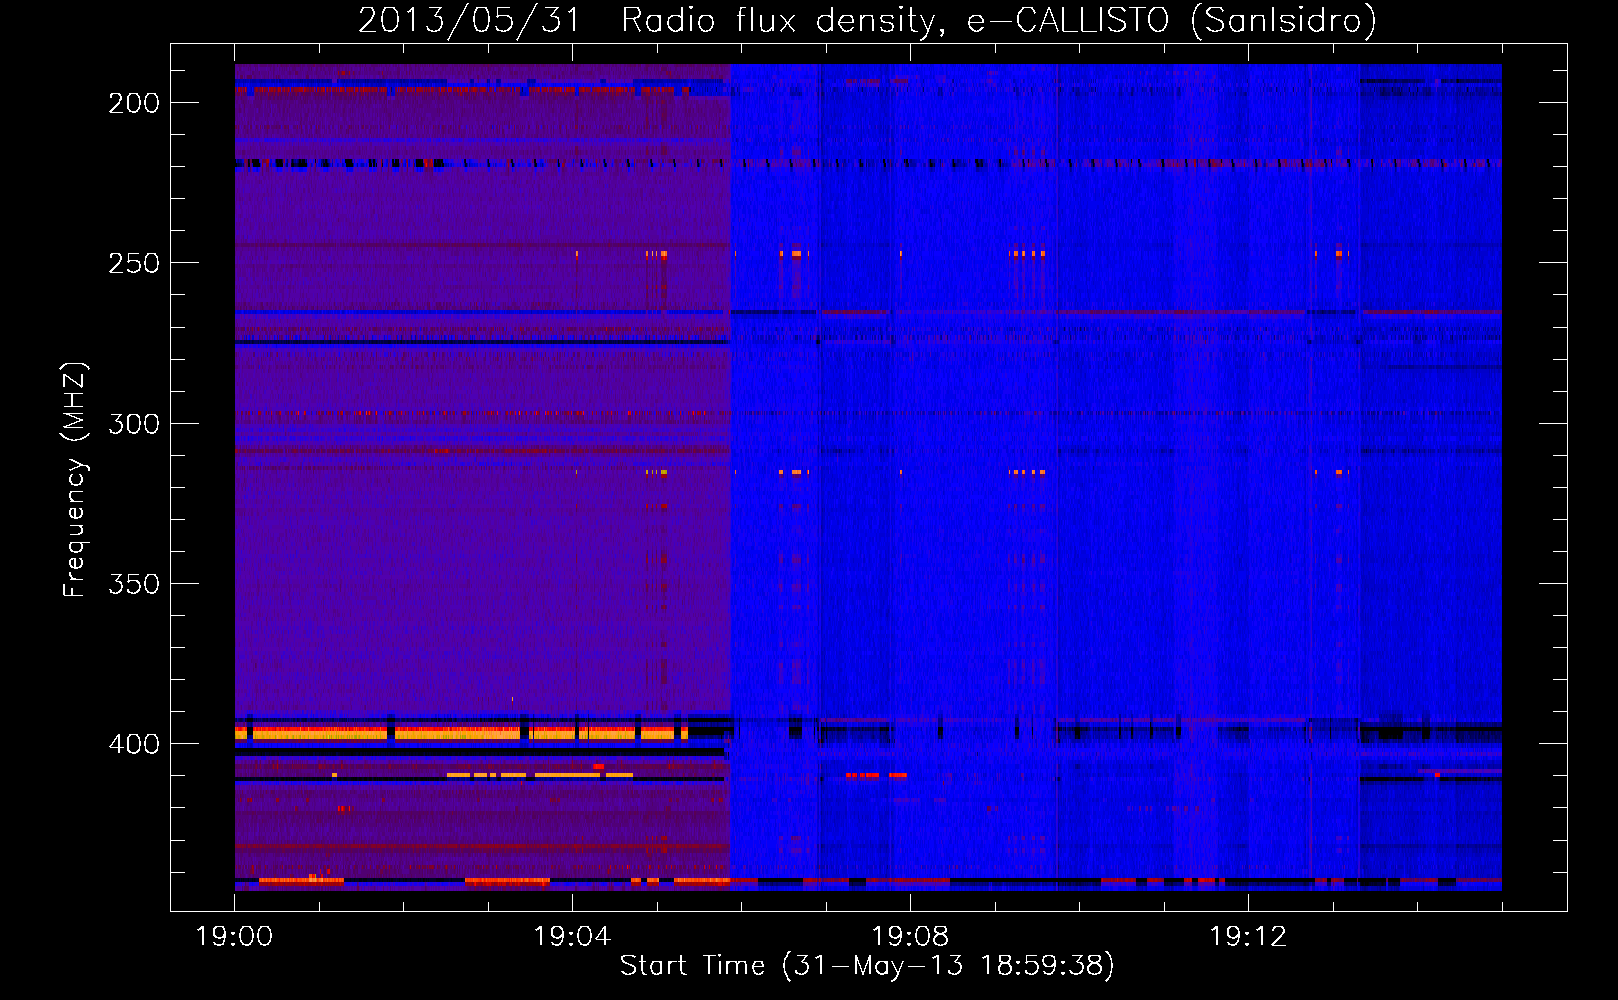Click the 400 frequency tick label
Screen dimensions: 1618x1000
coord(134,744)
